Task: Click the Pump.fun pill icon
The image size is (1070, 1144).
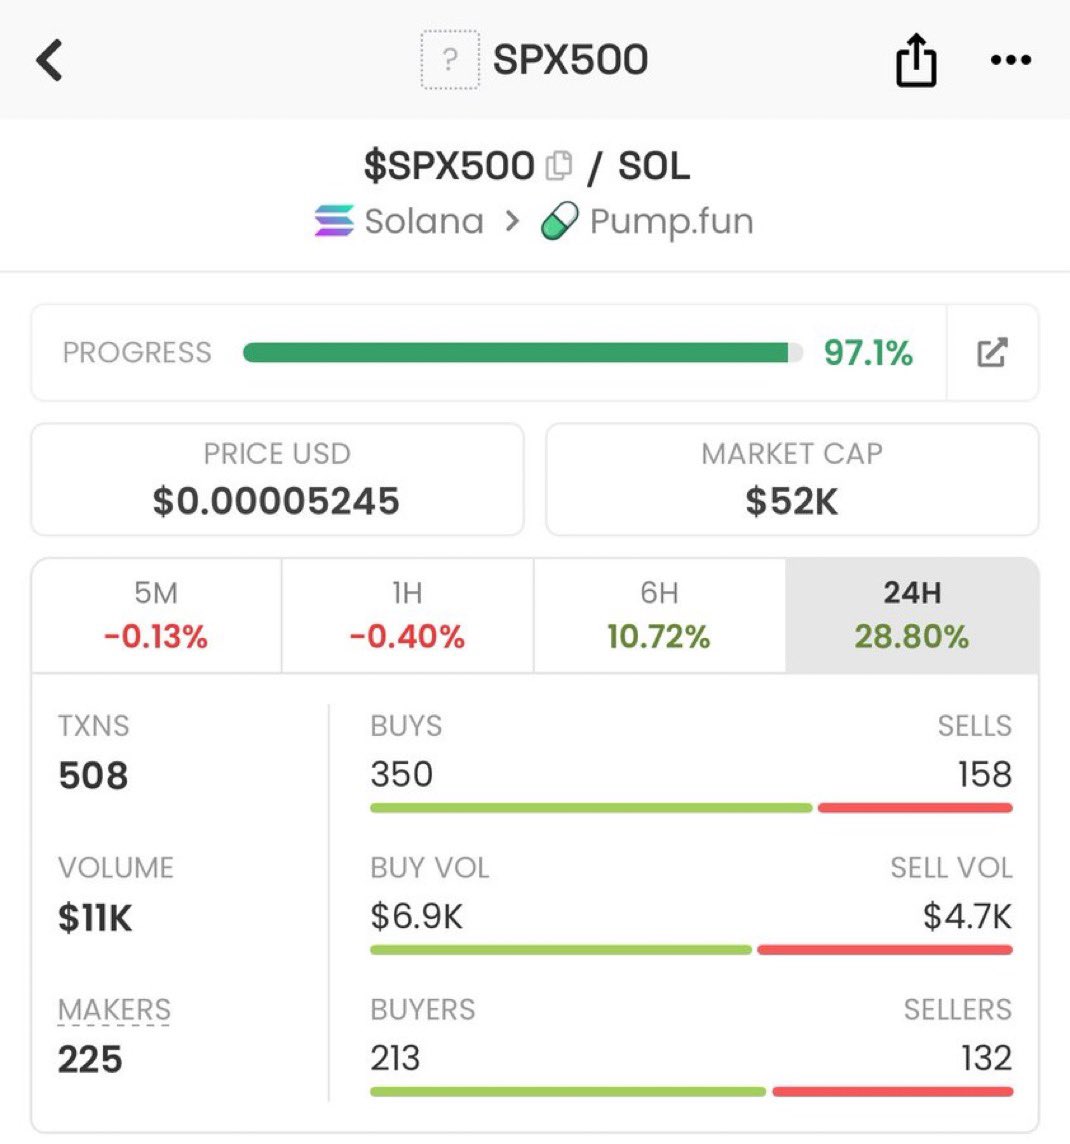Action: [559, 220]
